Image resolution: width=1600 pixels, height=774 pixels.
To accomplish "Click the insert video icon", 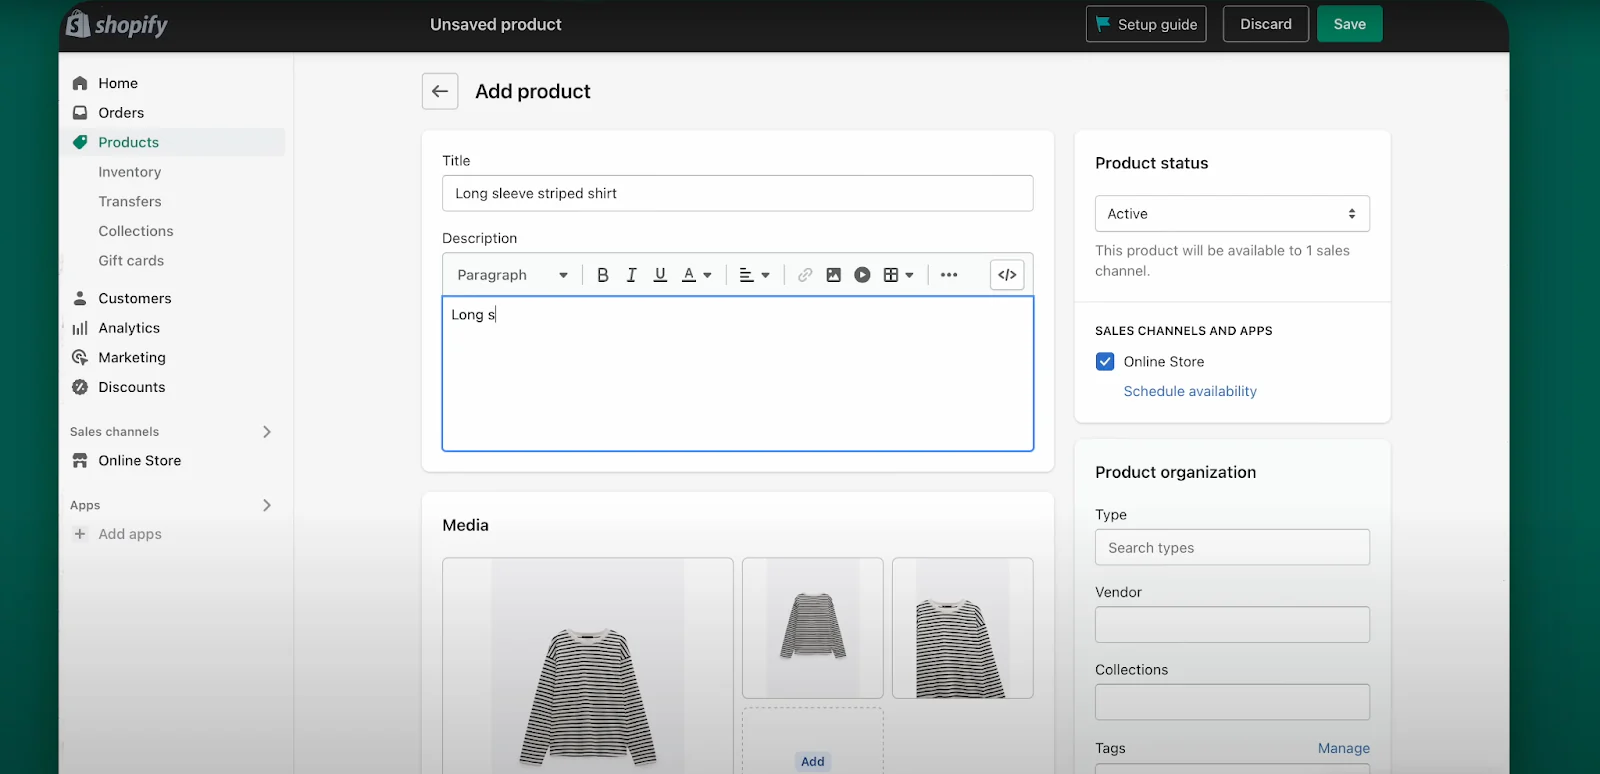I will coord(862,275).
